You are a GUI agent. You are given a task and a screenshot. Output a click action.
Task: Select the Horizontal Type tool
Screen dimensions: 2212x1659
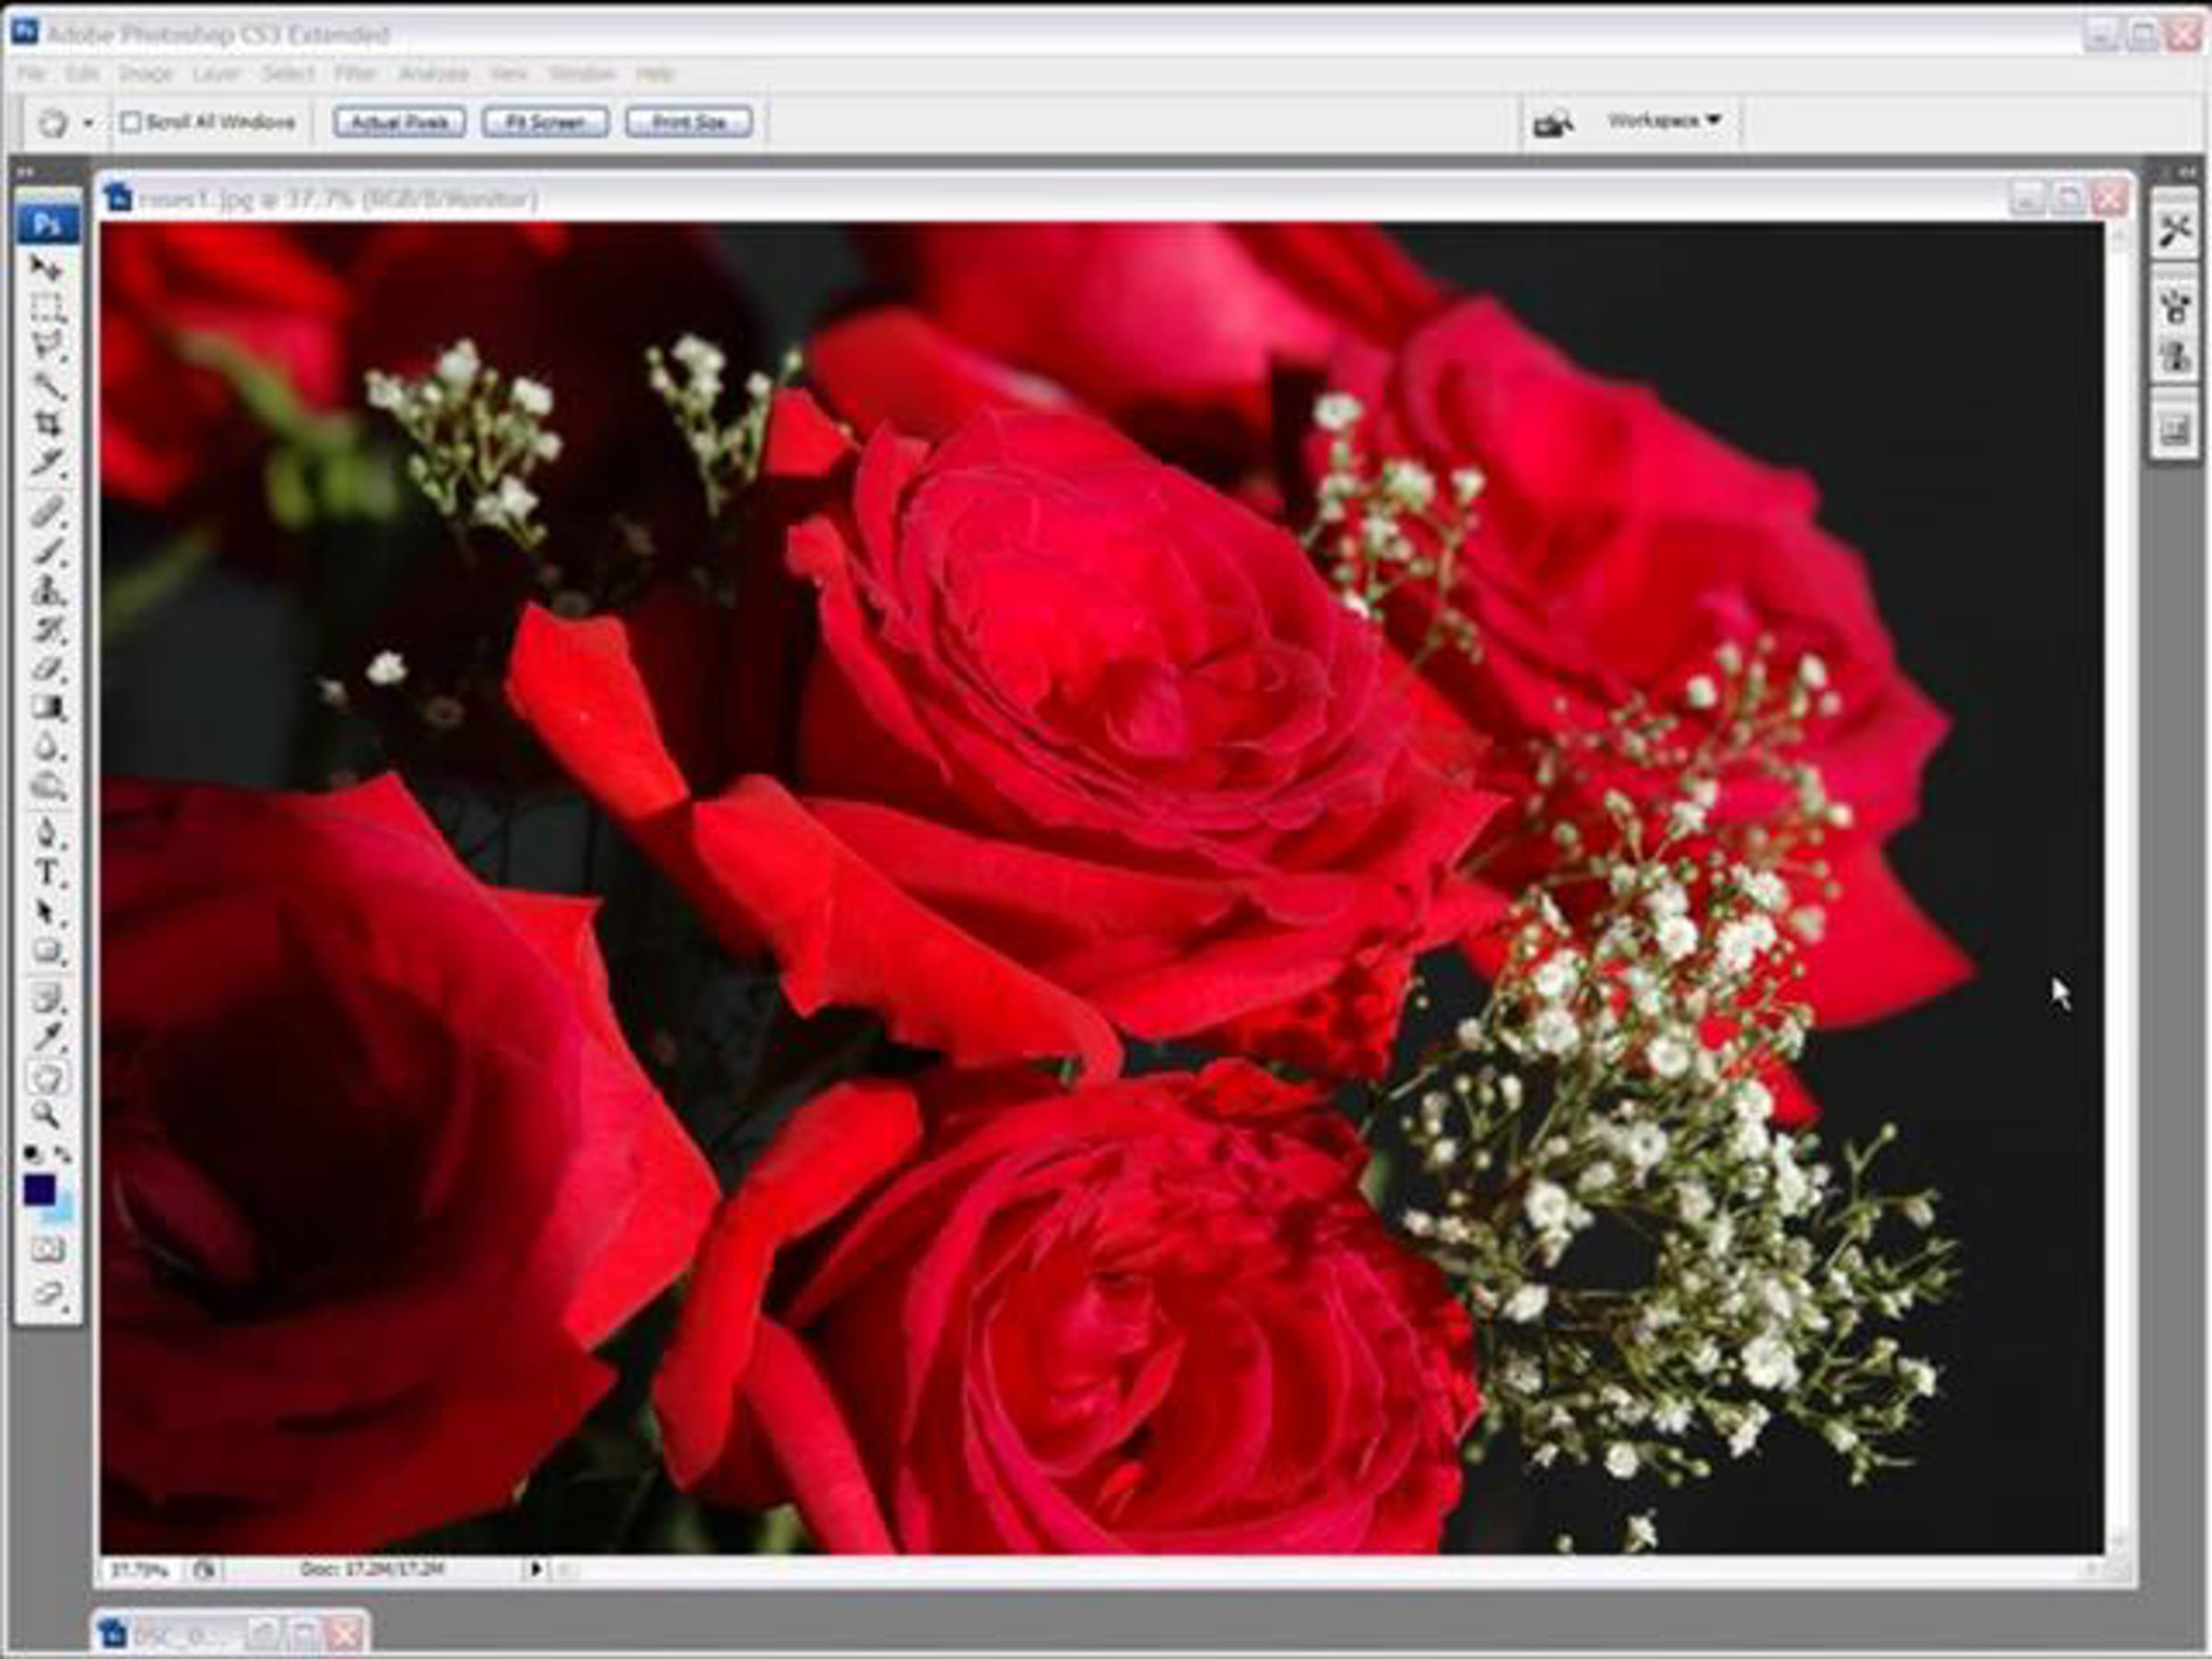(46, 873)
